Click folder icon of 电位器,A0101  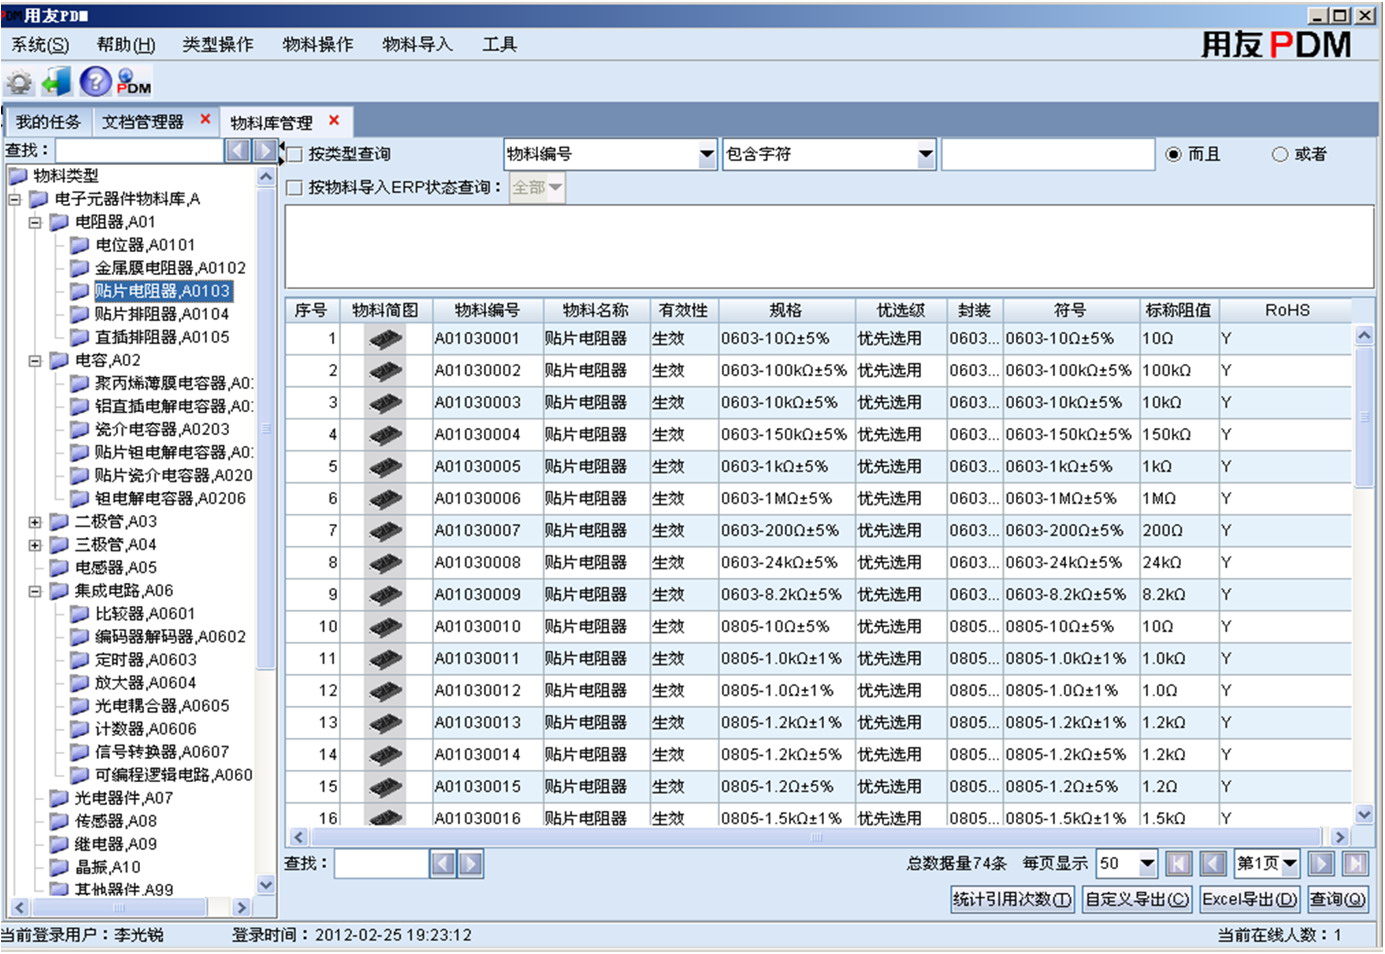click(80, 244)
